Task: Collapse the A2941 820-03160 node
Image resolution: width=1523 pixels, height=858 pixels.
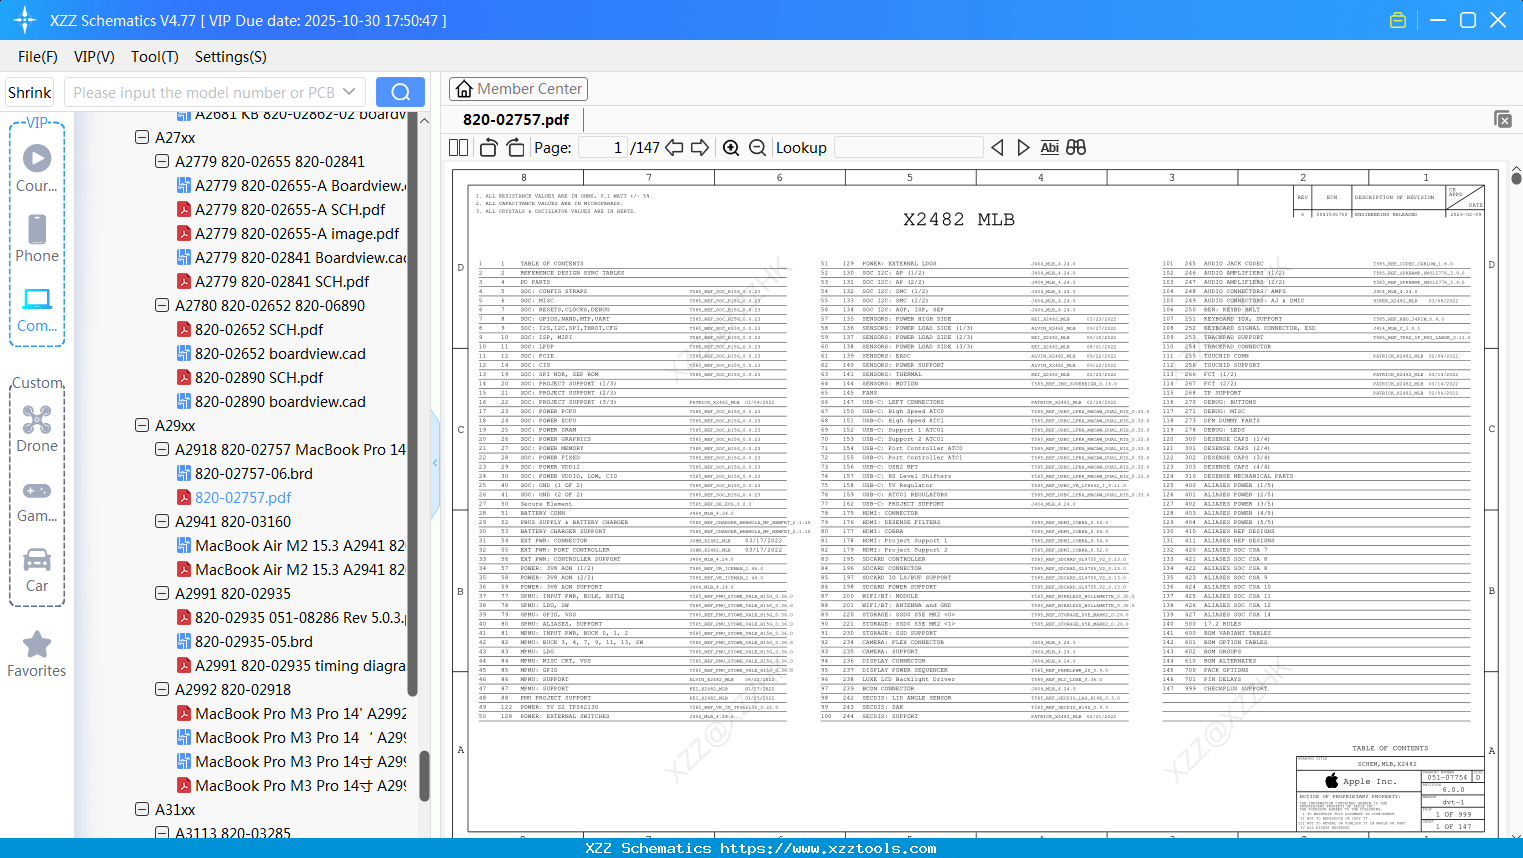Action: coord(162,521)
